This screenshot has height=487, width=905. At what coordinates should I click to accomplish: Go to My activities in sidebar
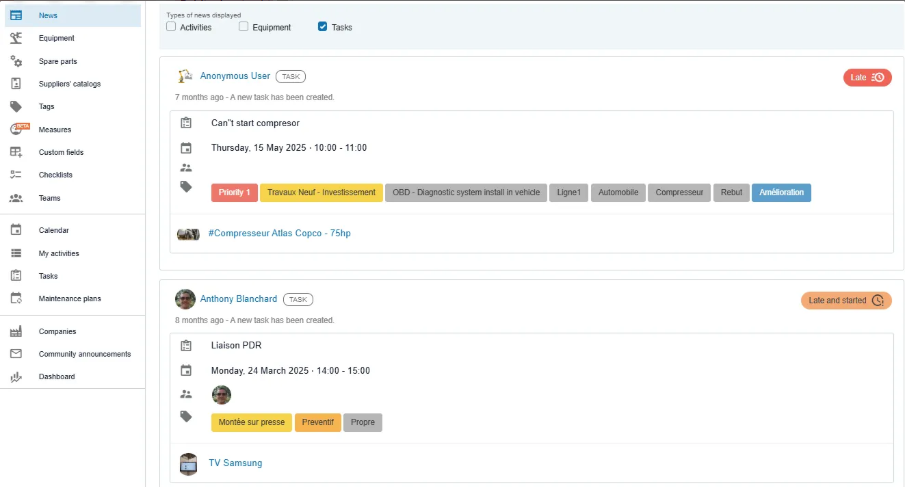[58, 254]
